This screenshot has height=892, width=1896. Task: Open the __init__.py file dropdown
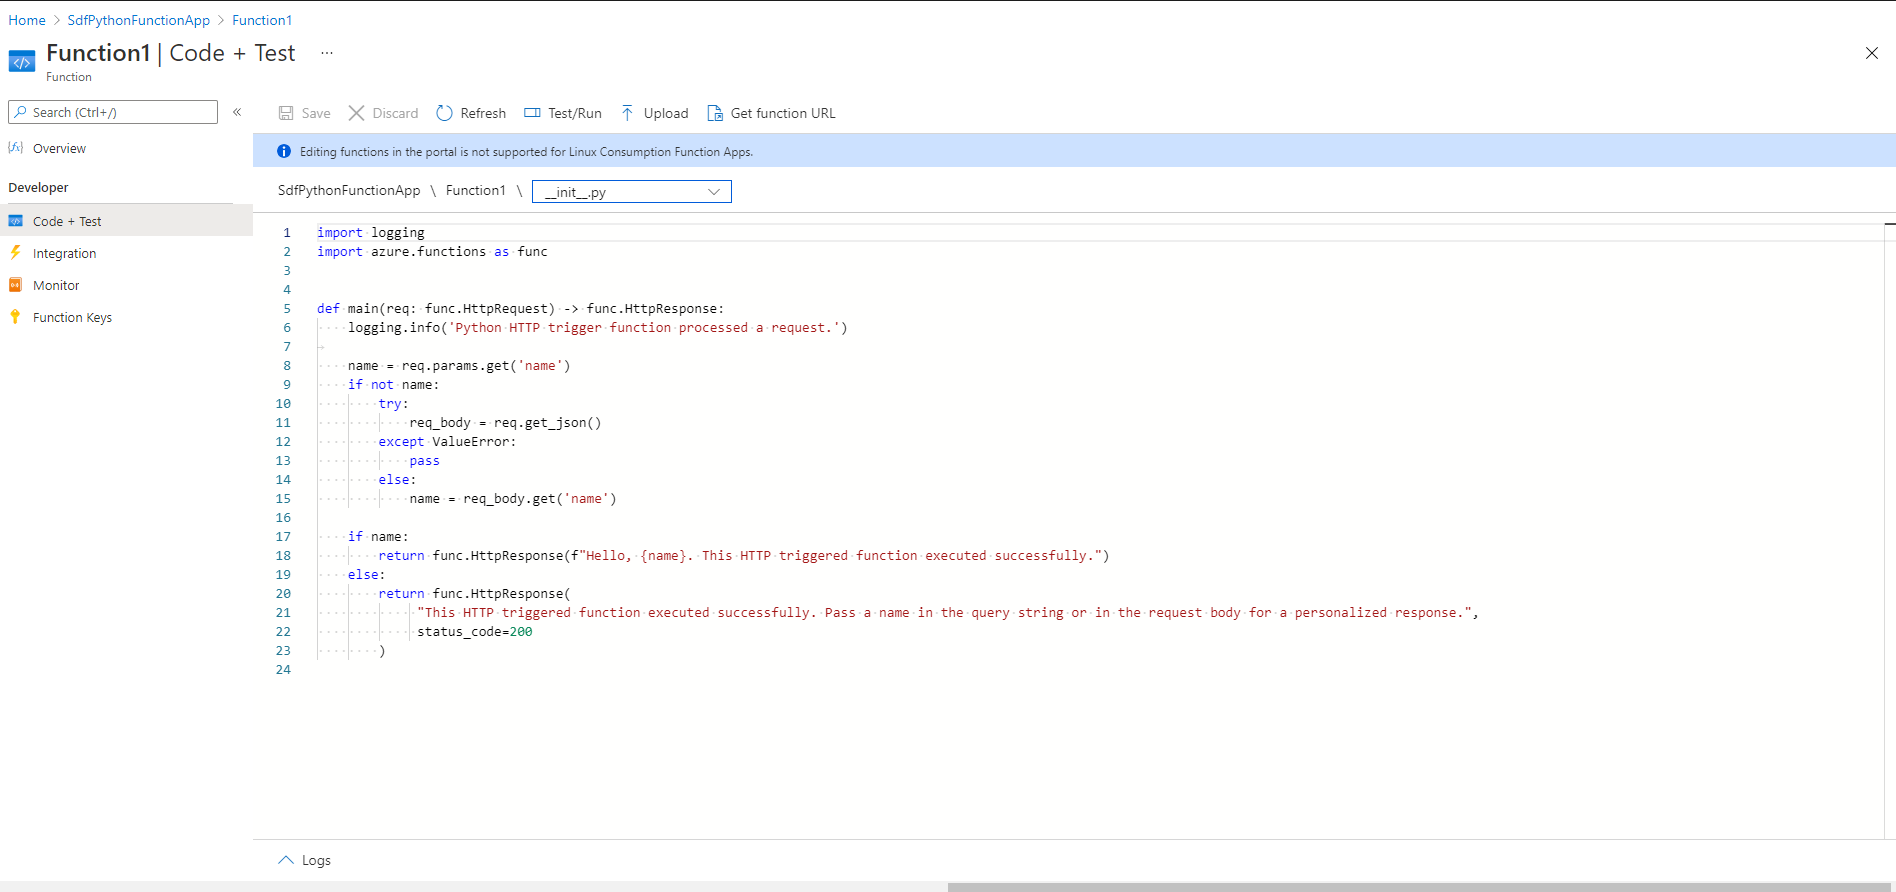(x=632, y=191)
